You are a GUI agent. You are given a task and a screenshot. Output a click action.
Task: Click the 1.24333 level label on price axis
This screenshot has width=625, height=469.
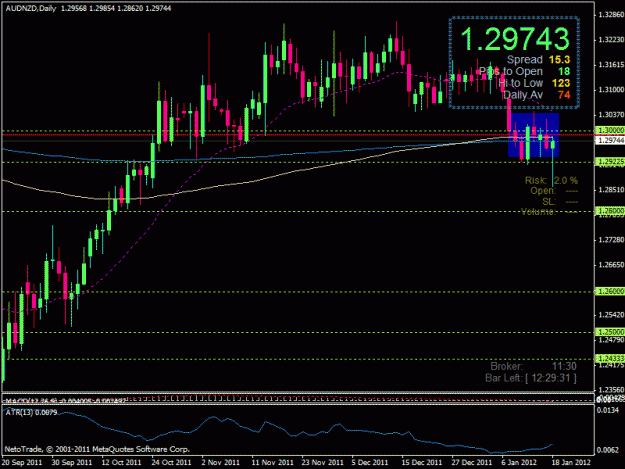click(x=610, y=359)
